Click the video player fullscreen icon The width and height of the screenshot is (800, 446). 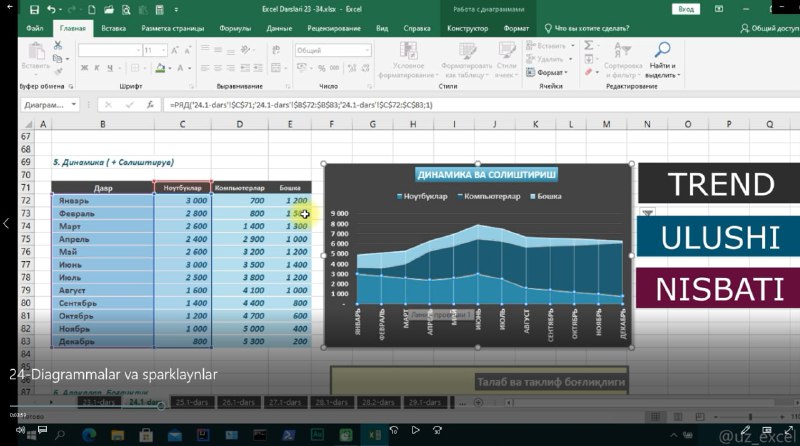(789, 430)
